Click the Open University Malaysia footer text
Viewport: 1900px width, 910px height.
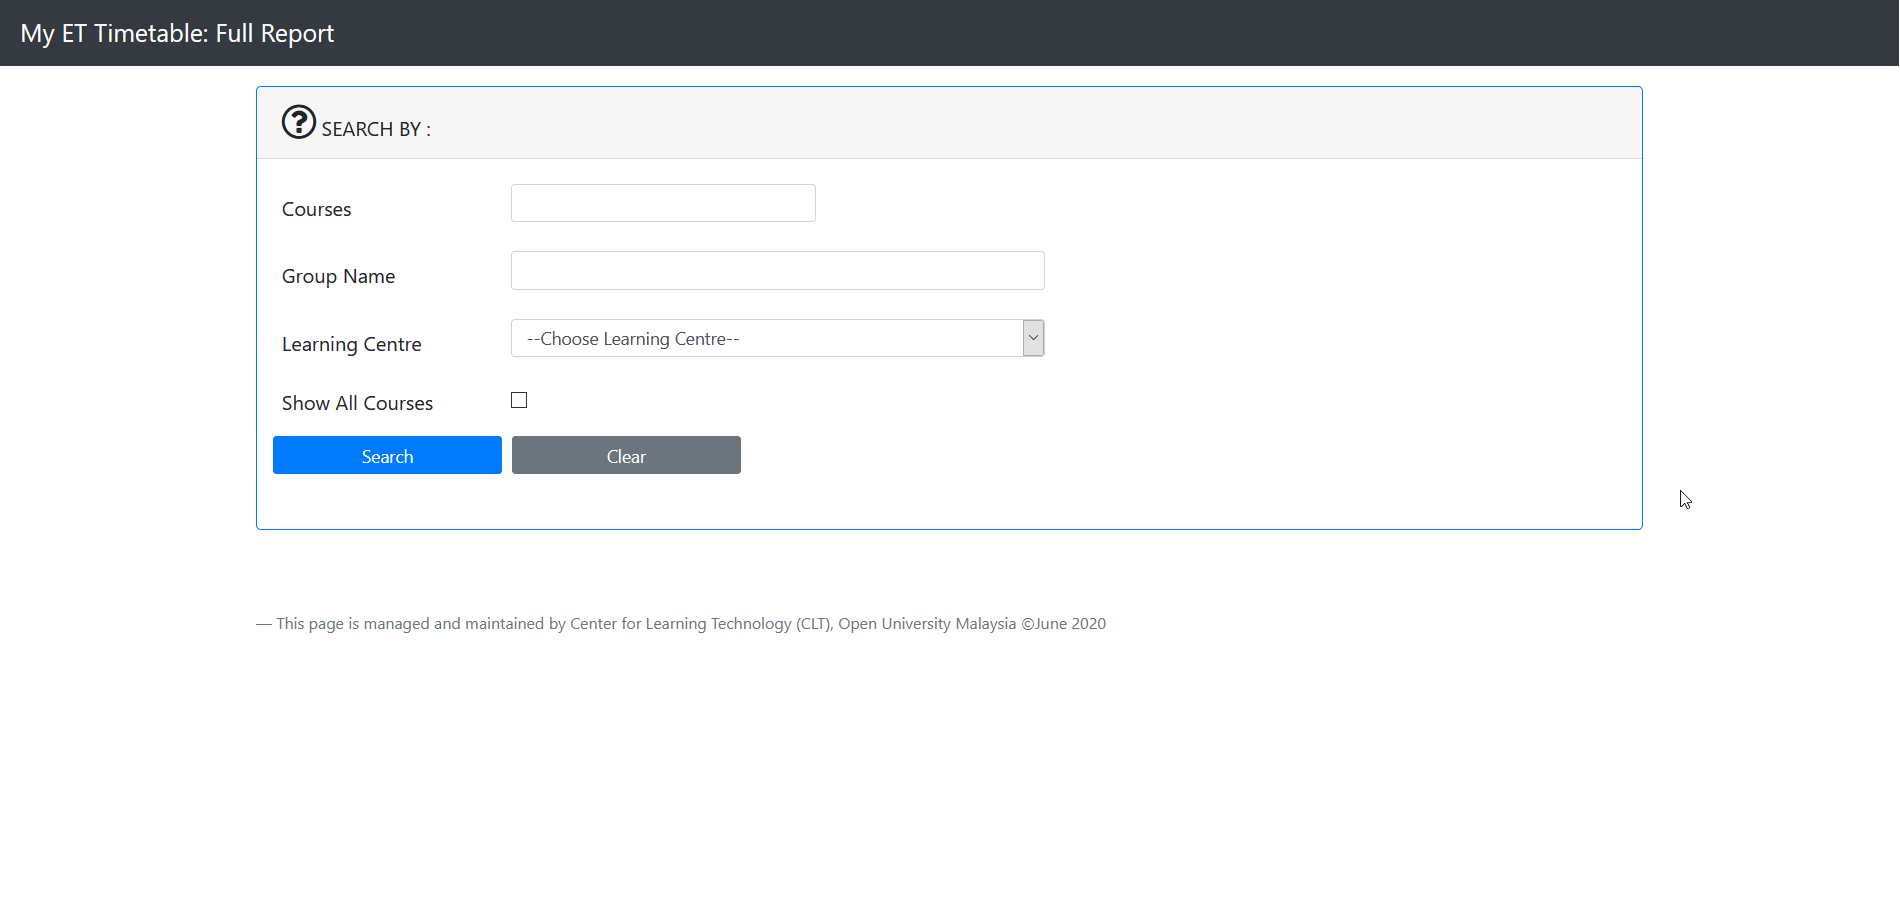[926, 624]
